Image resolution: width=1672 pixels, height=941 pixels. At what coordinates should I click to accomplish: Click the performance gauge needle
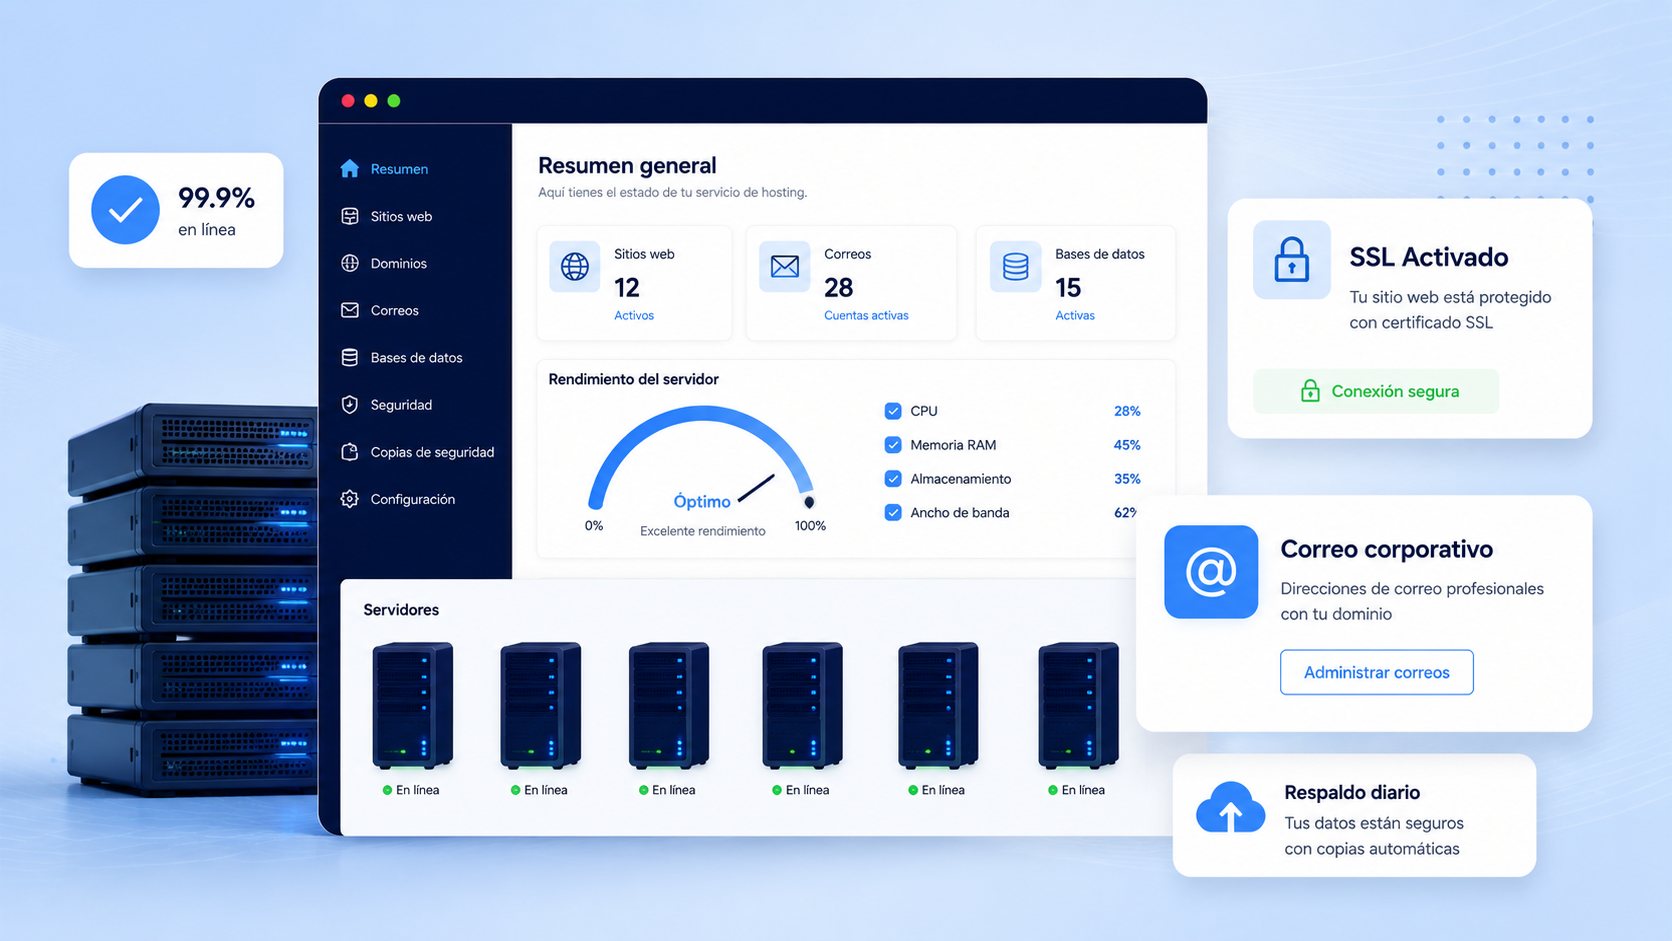[x=756, y=489]
